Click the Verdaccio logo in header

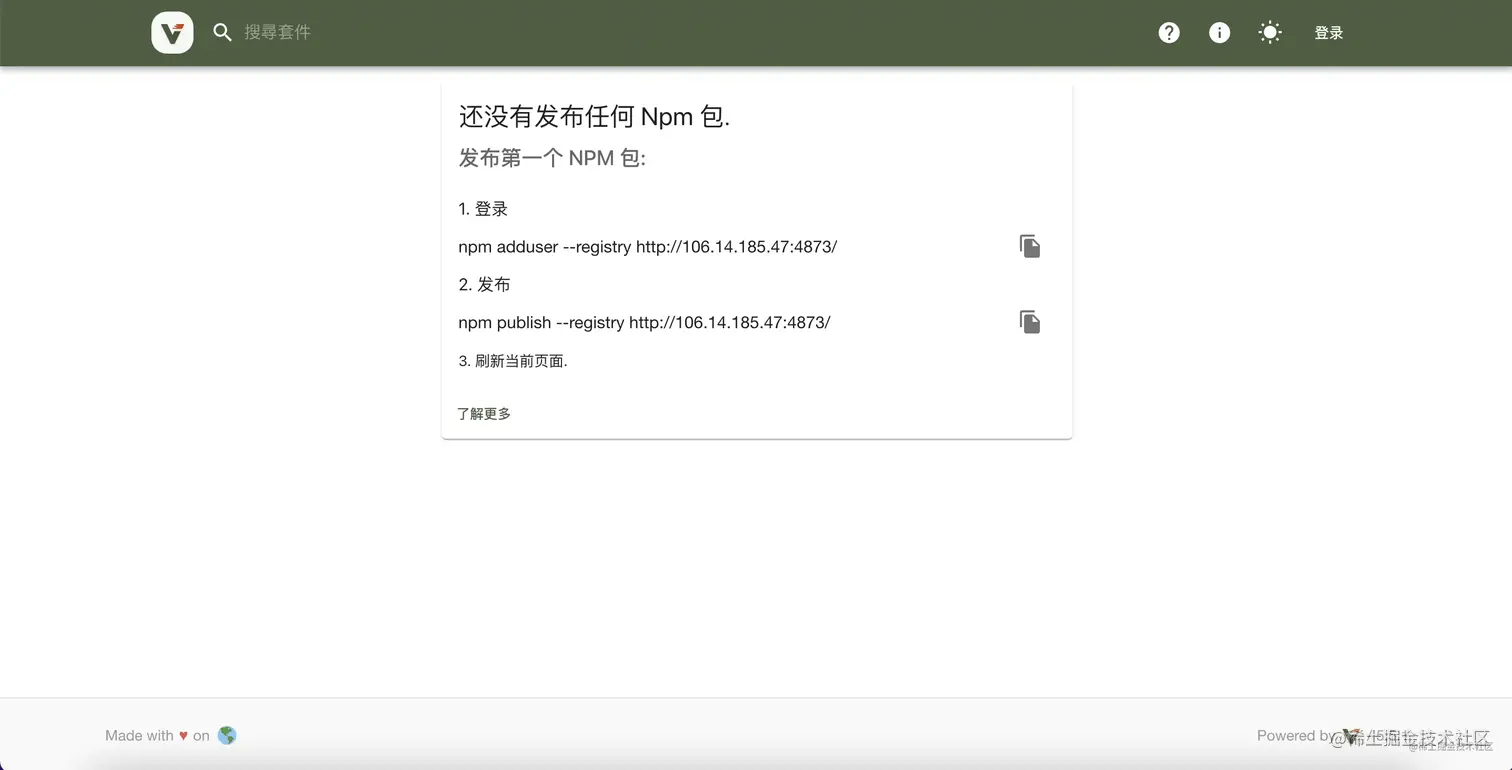pos(172,33)
